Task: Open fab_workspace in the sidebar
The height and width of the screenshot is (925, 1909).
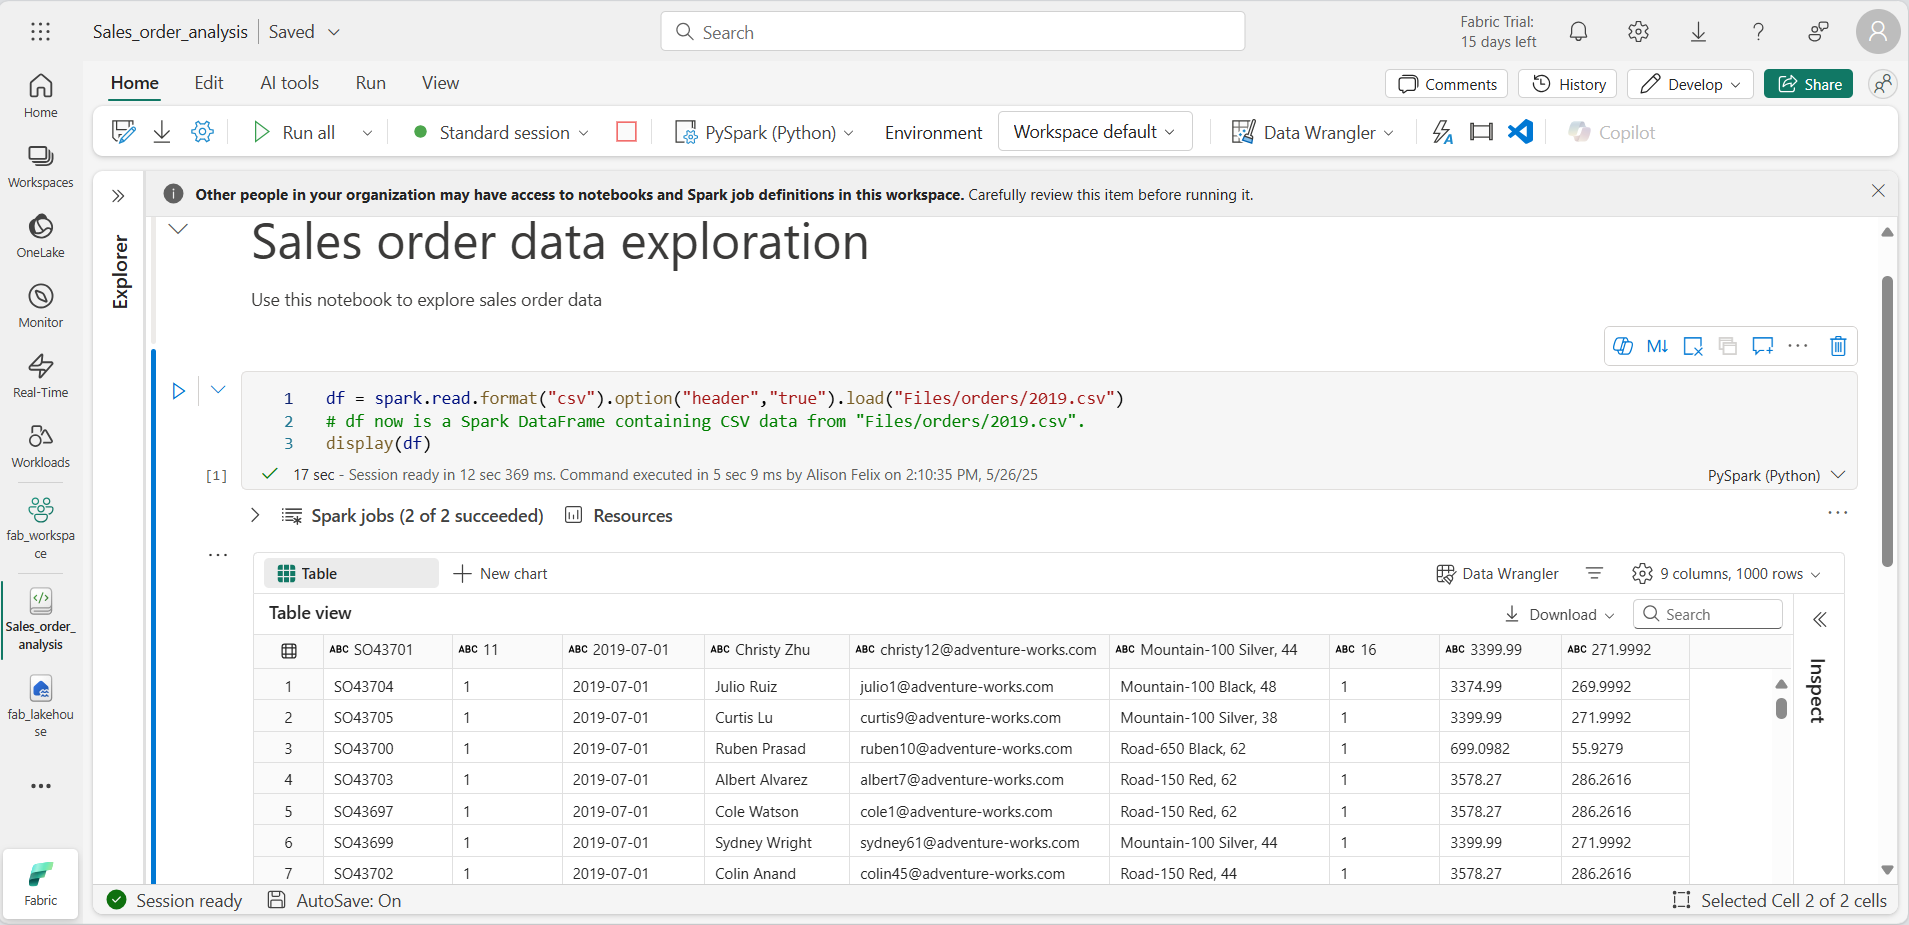Action: [40, 527]
